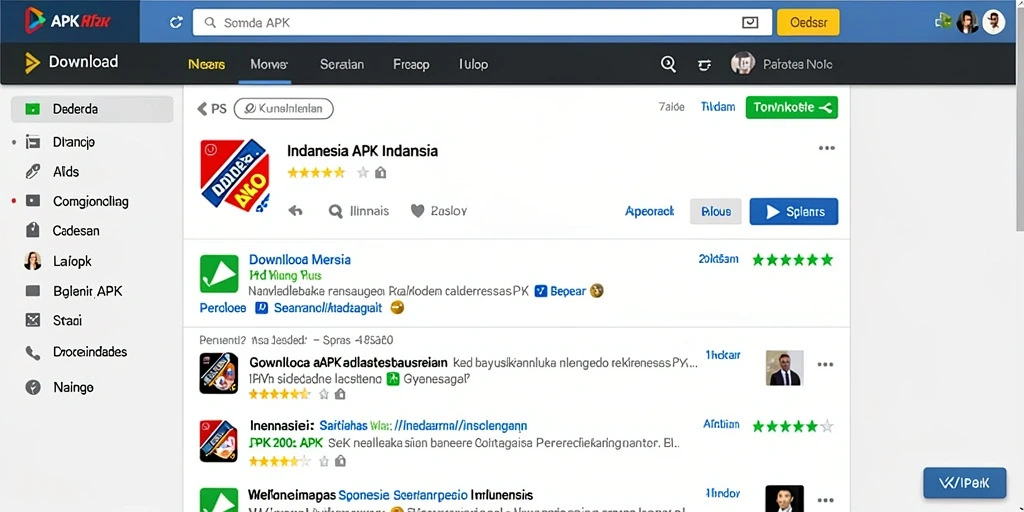Click the green five-star rating of Downlloa Mersia
This screenshot has width=1024, height=512.
point(792,260)
